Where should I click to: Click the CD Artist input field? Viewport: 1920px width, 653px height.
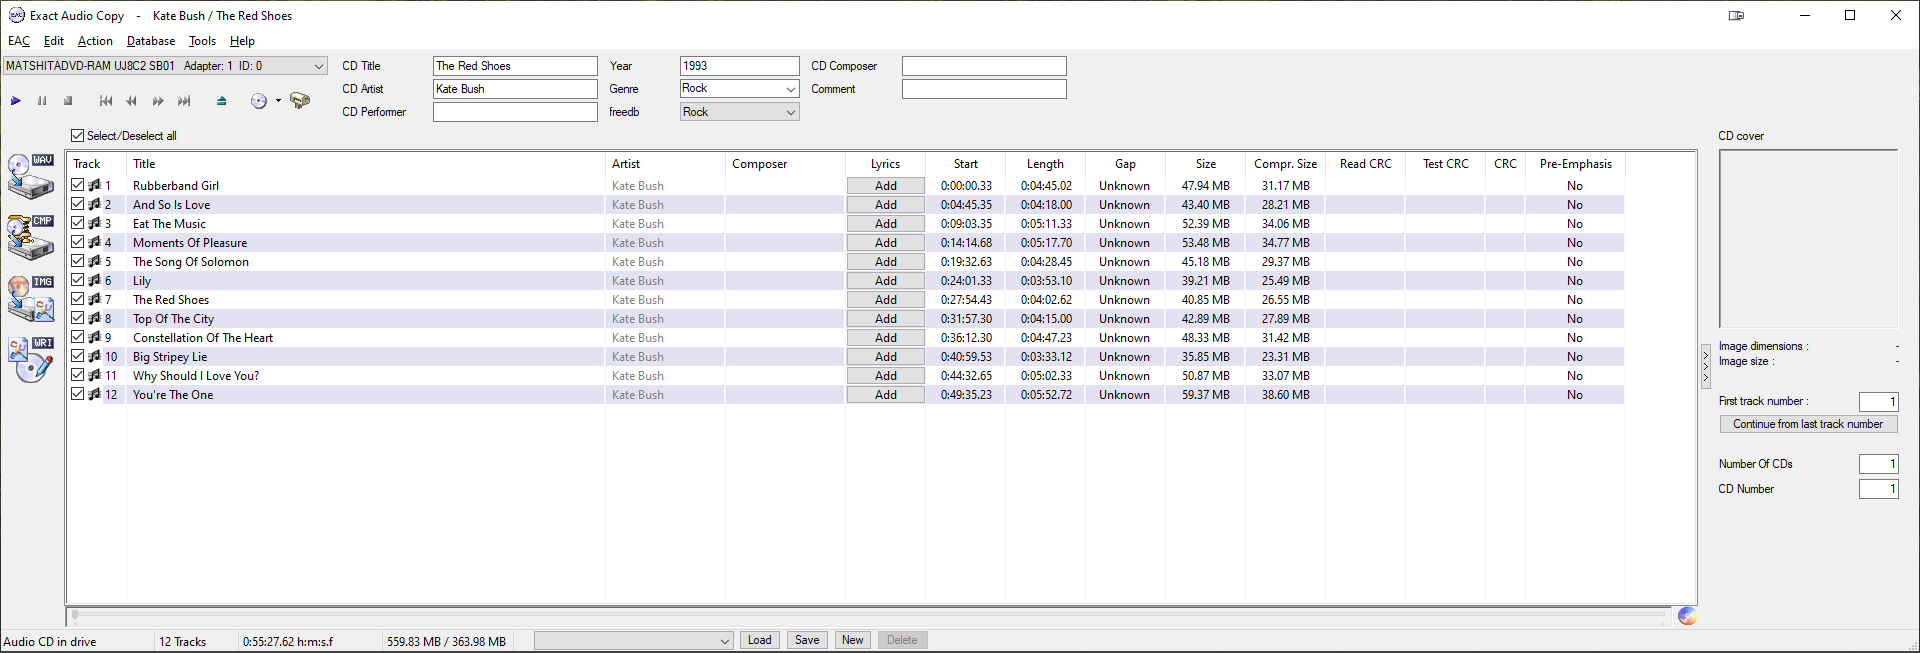515,89
